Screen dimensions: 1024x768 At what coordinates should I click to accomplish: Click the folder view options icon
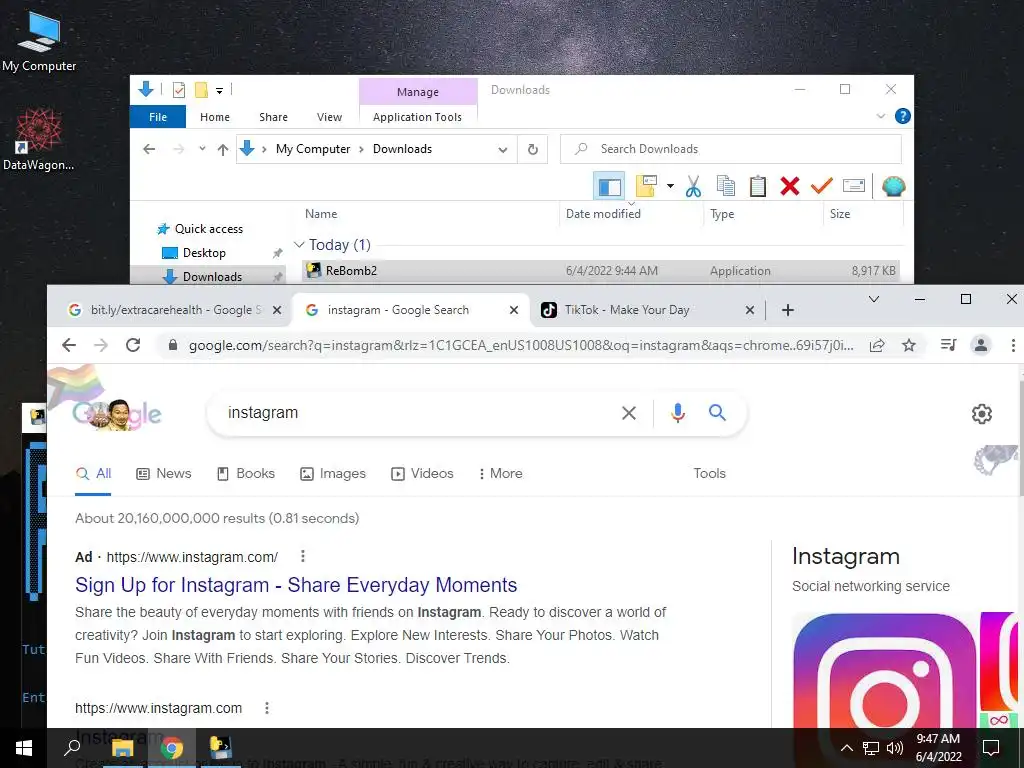pos(646,186)
